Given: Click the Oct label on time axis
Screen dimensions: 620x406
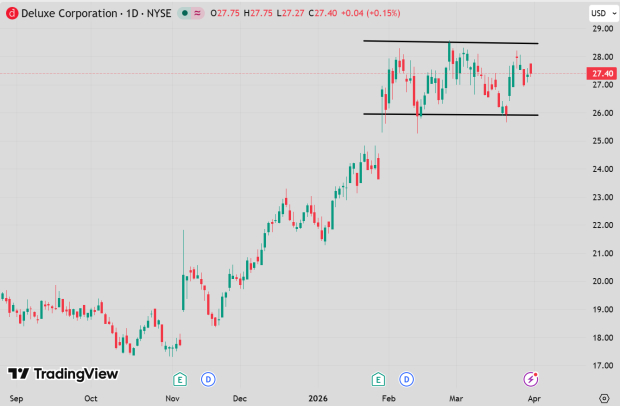Looking at the screenshot, I should tap(91, 397).
